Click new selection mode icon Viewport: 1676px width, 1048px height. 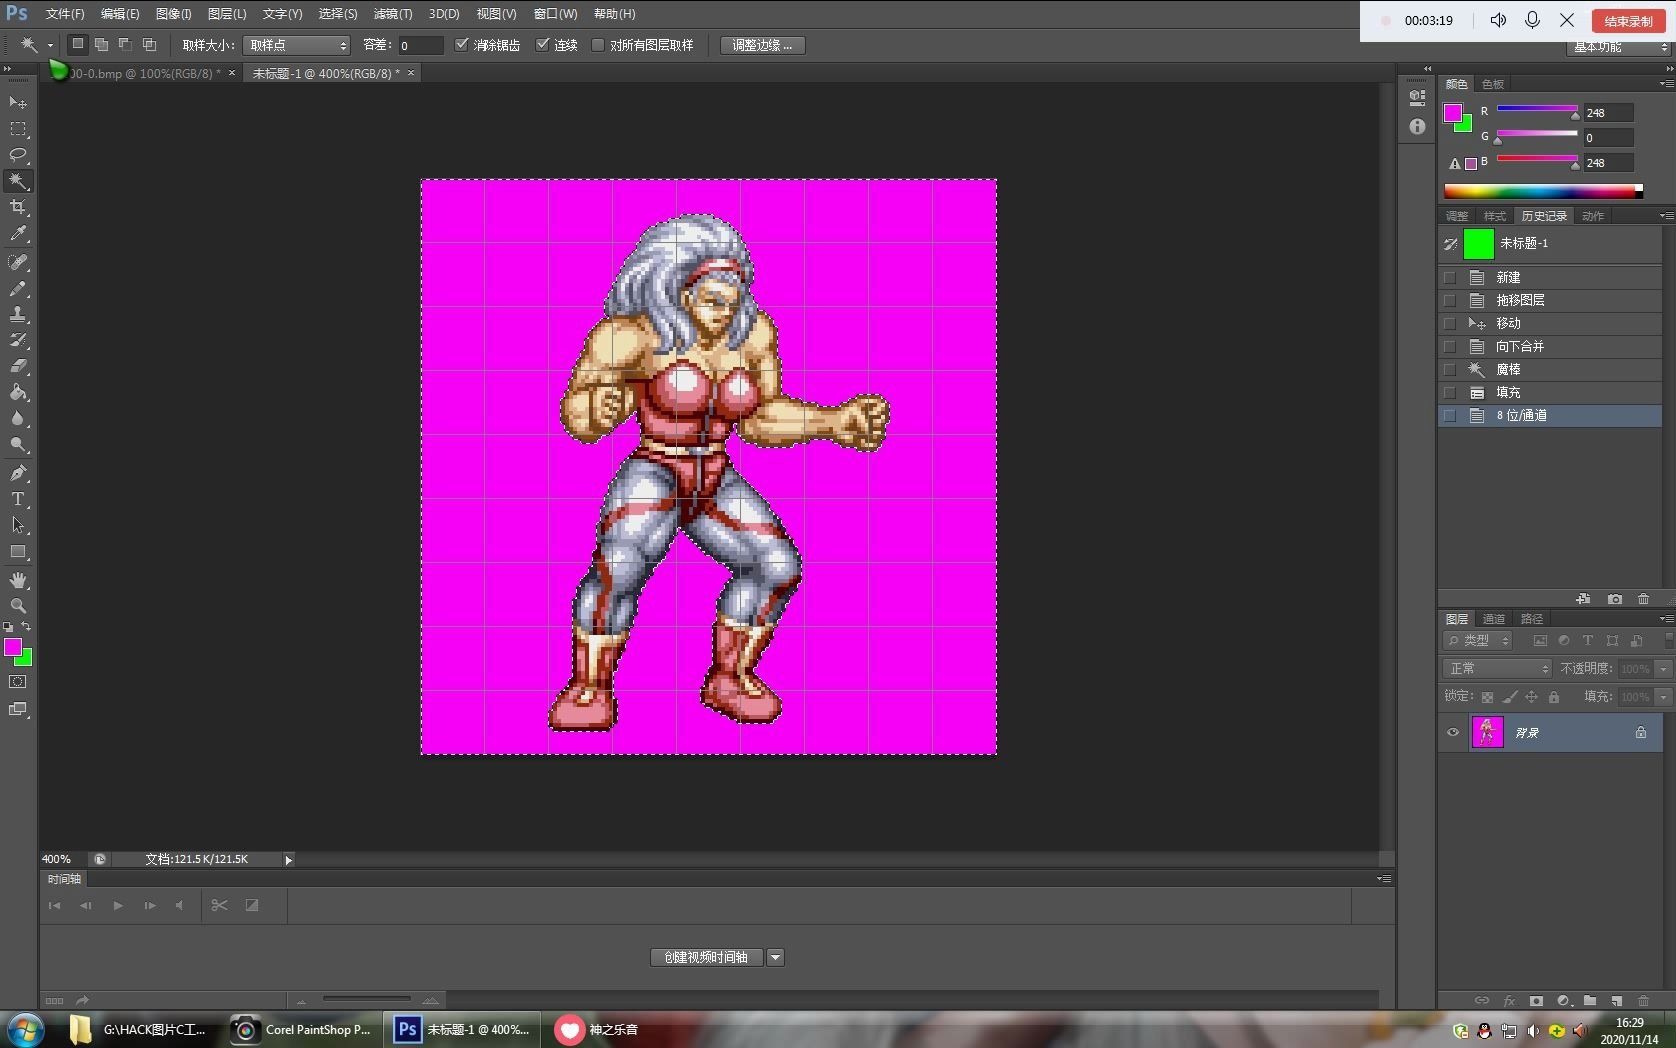(x=77, y=44)
